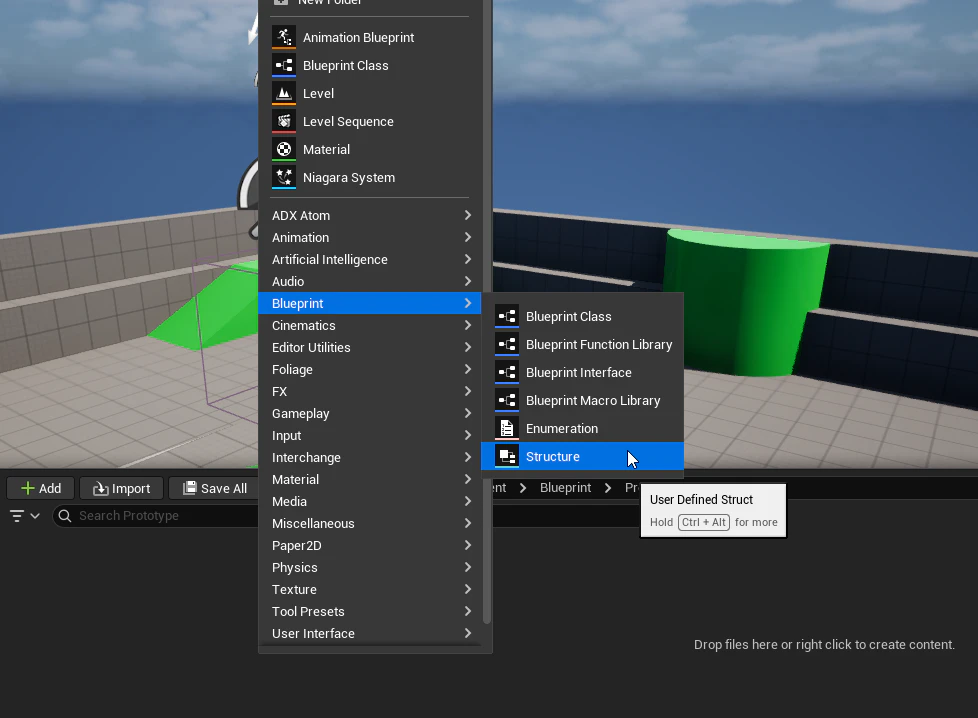This screenshot has width=978, height=718.
Task: Open the Texture submenu
Action: [x=370, y=589]
